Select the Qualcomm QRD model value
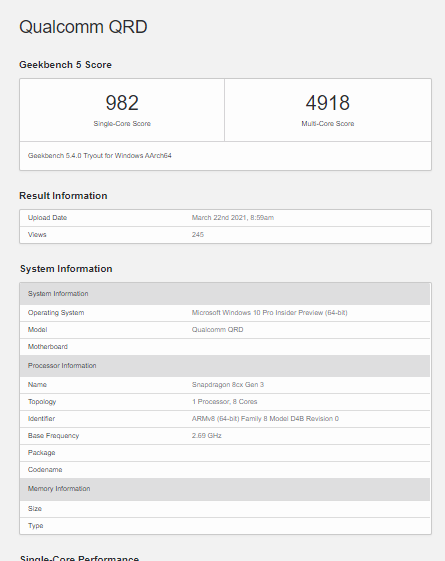Image resolution: width=445 pixels, height=561 pixels. (x=217, y=330)
